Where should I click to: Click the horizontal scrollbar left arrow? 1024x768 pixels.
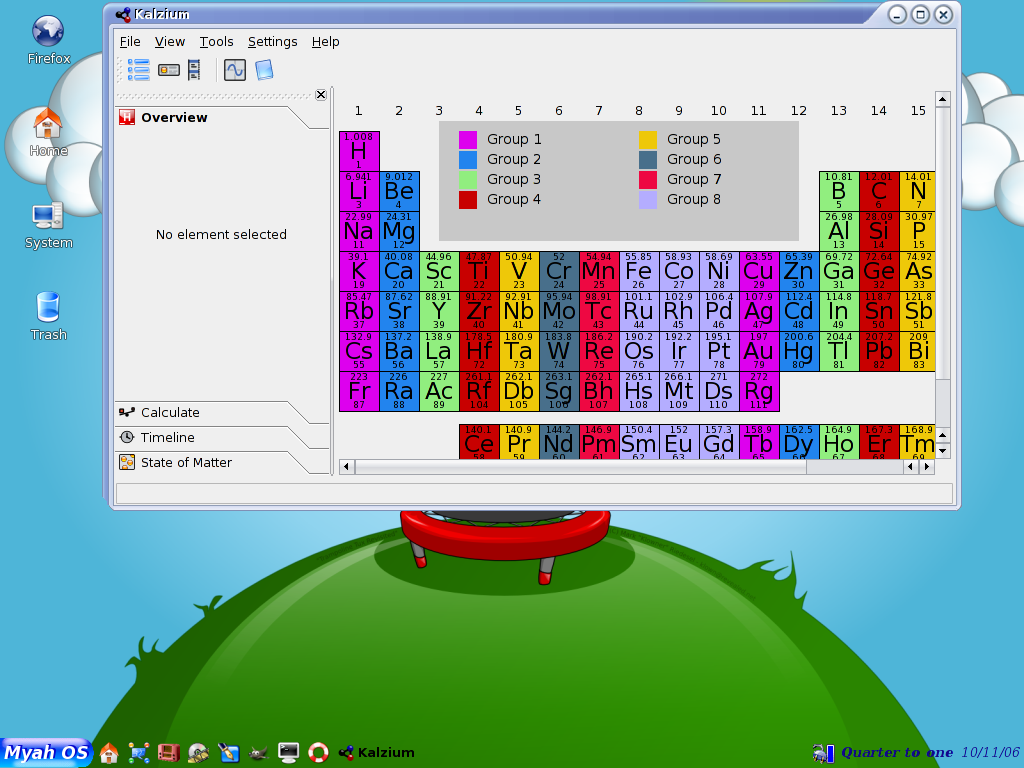click(346, 466)
